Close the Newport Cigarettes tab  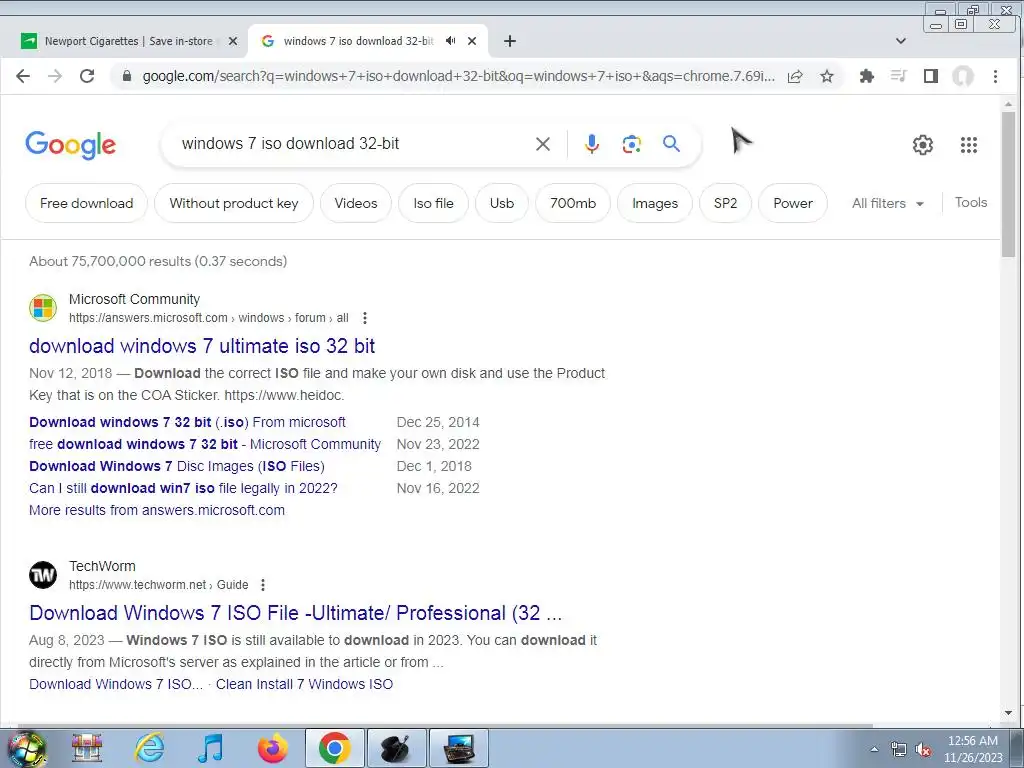(232, 41)
